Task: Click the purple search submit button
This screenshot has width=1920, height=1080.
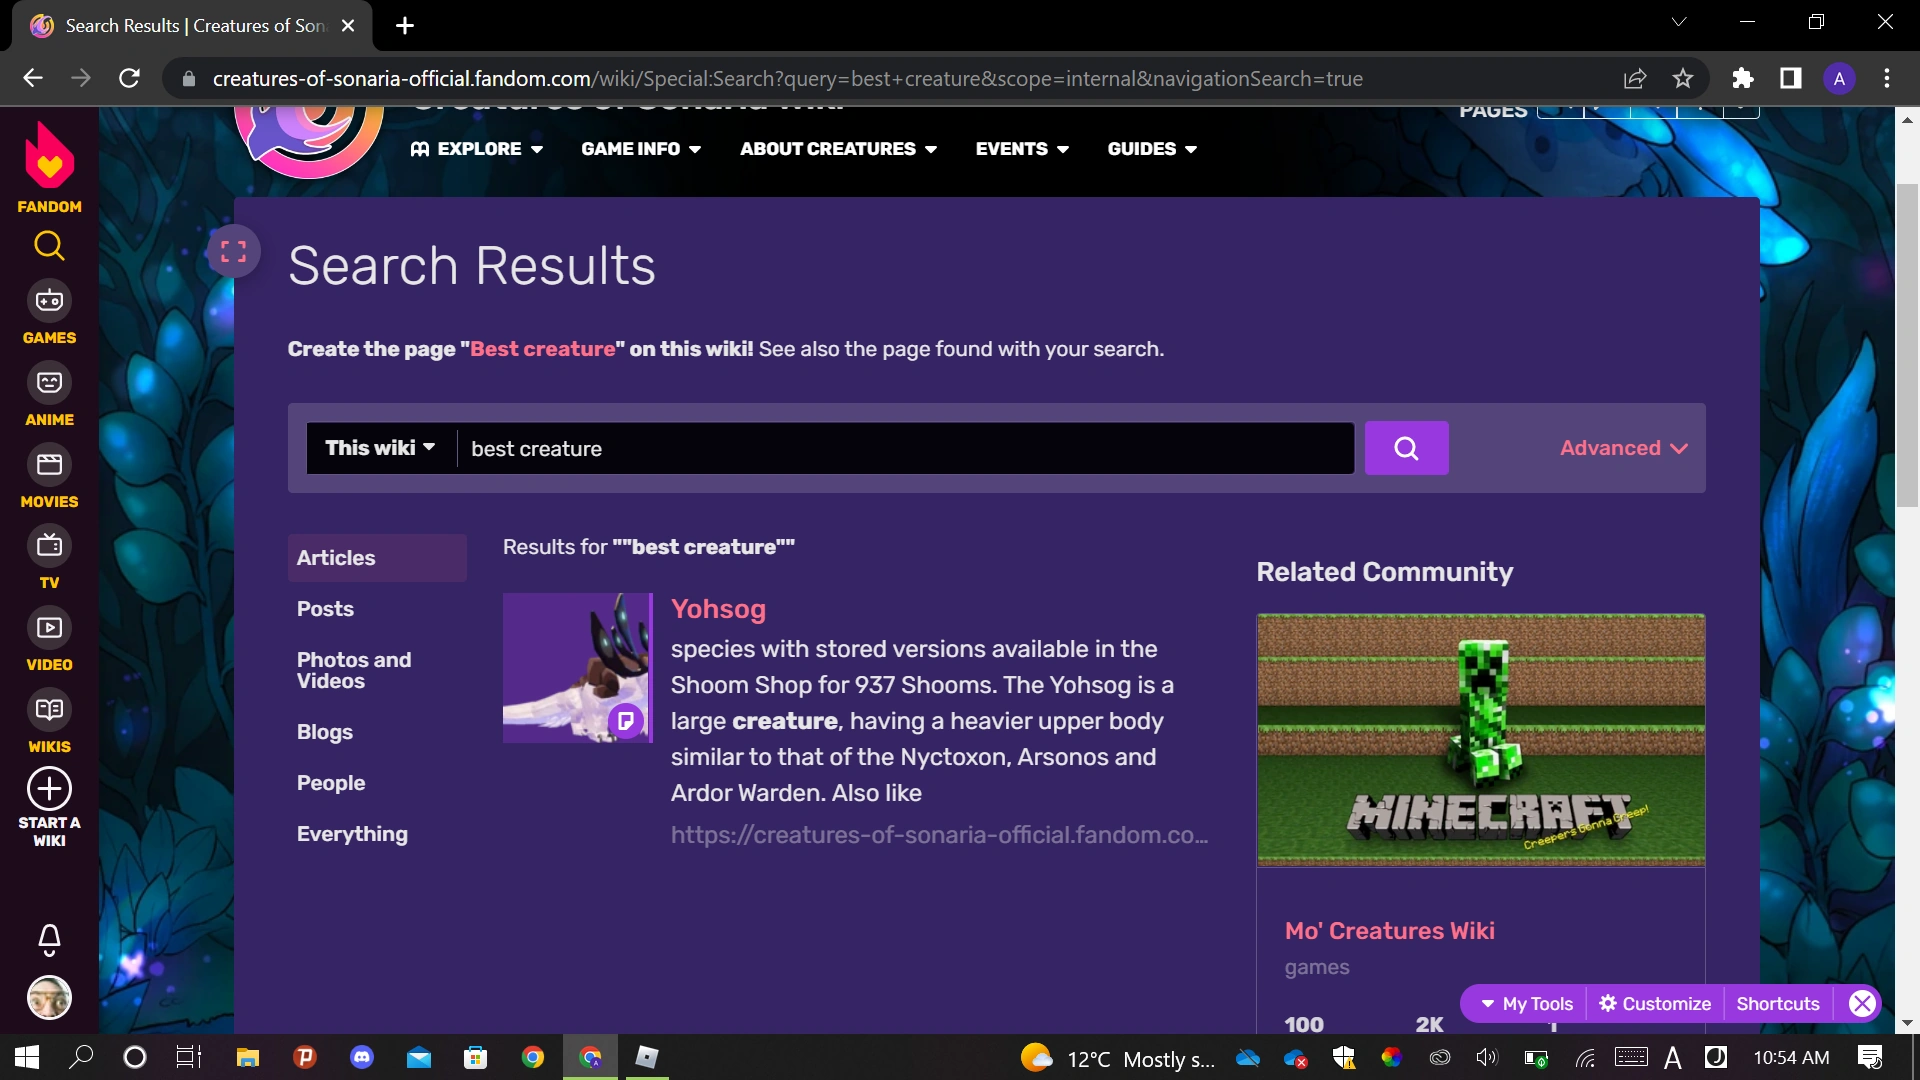Action: 1406,448
